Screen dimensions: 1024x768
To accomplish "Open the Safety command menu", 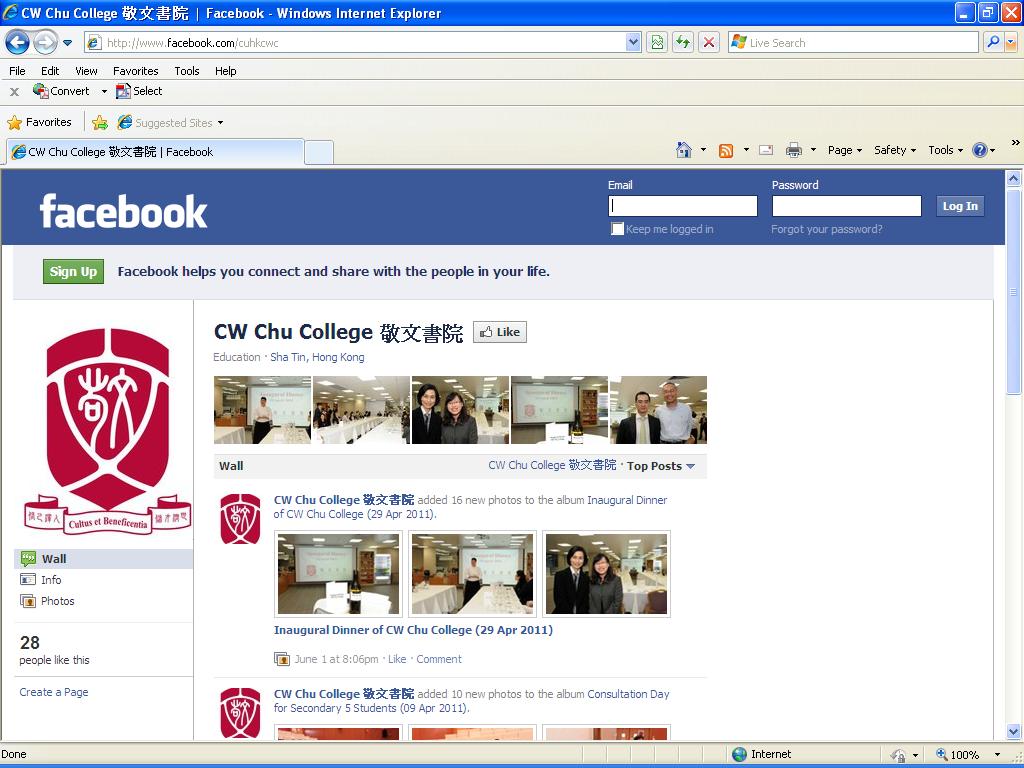I will 895,150.
